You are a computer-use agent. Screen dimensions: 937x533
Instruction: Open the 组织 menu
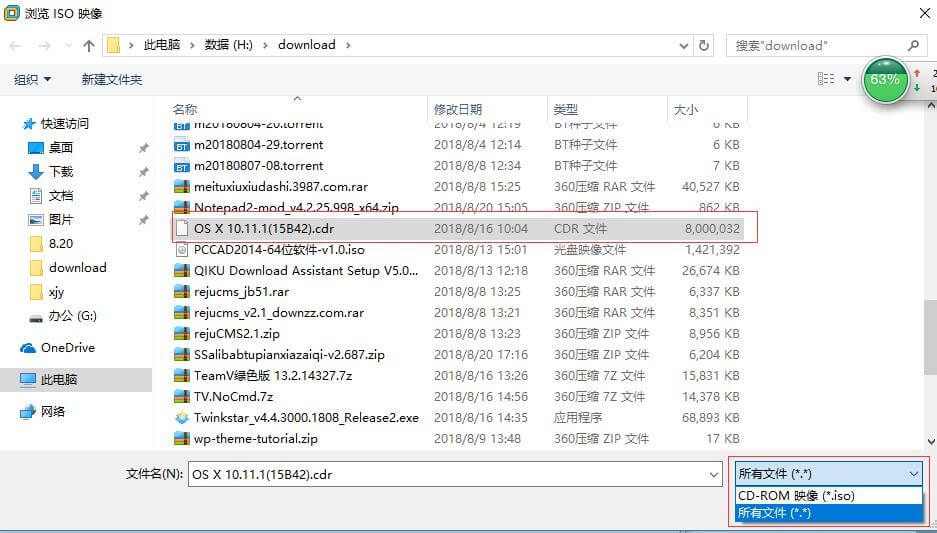(32, 79)
